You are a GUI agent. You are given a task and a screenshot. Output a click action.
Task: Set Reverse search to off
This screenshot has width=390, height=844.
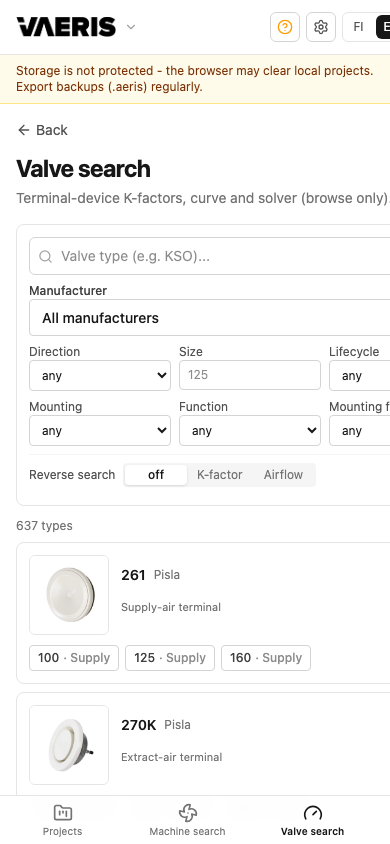156,475
